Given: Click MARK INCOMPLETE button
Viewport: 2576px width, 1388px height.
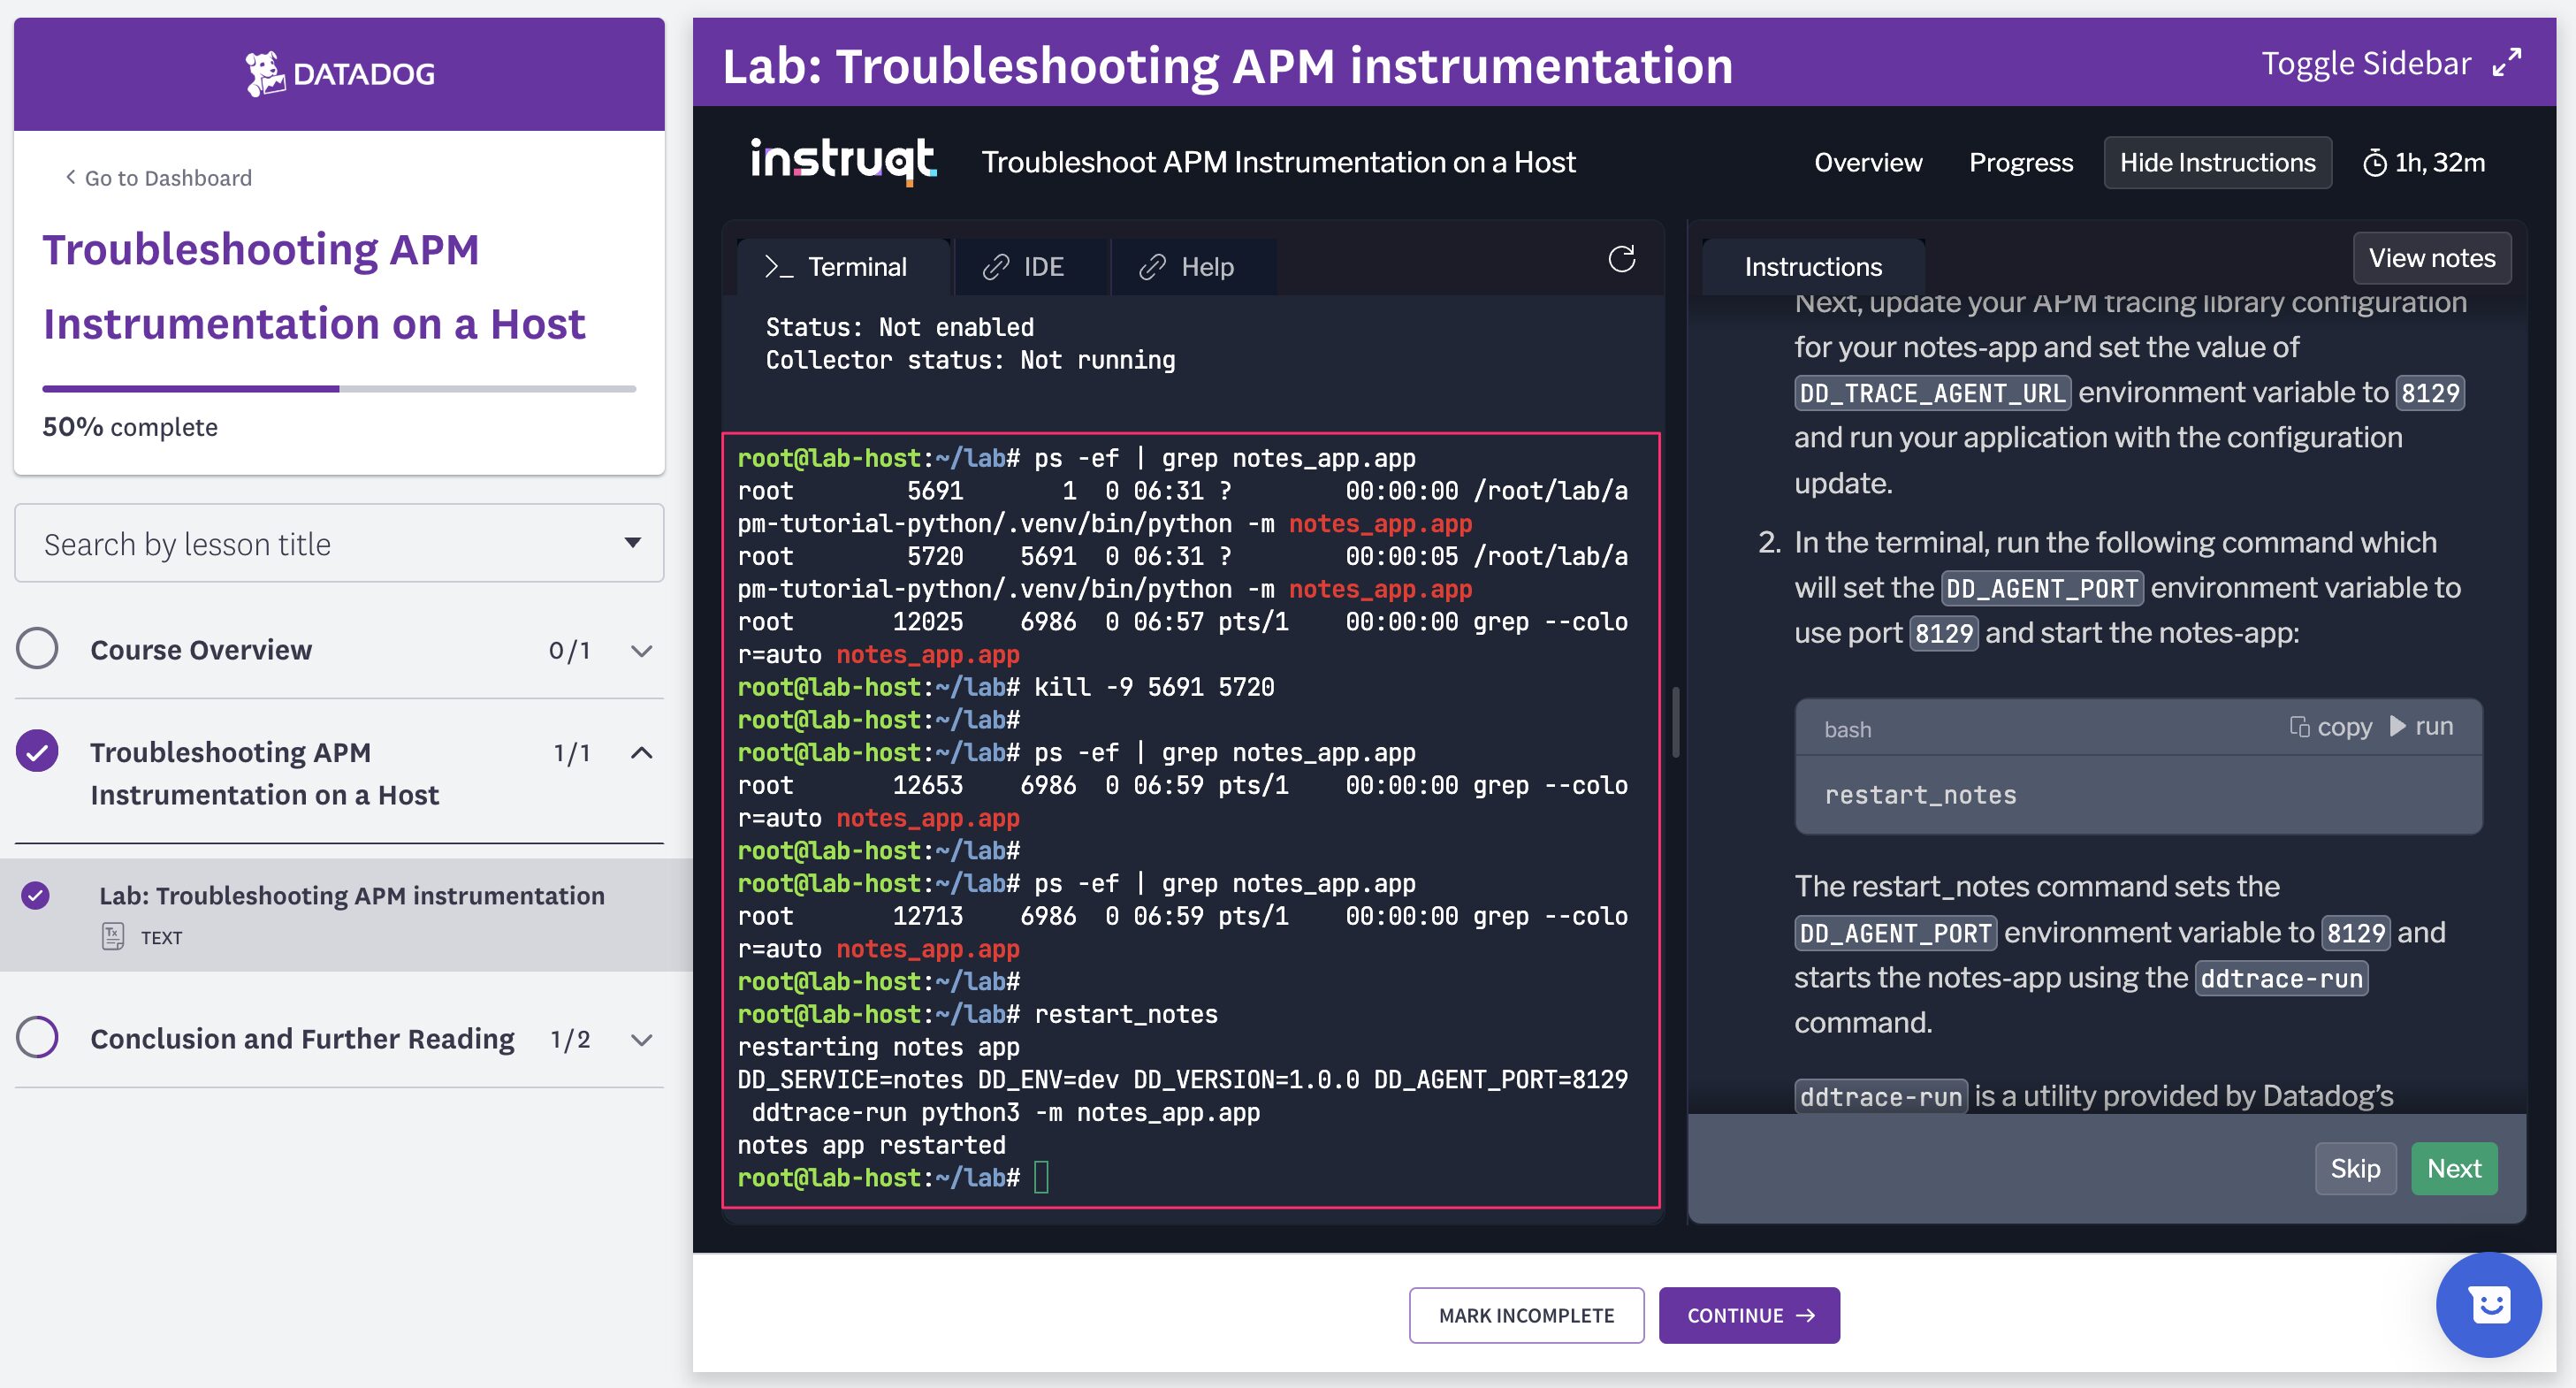Looking at the screenshot, I should click(1526, 1315).
